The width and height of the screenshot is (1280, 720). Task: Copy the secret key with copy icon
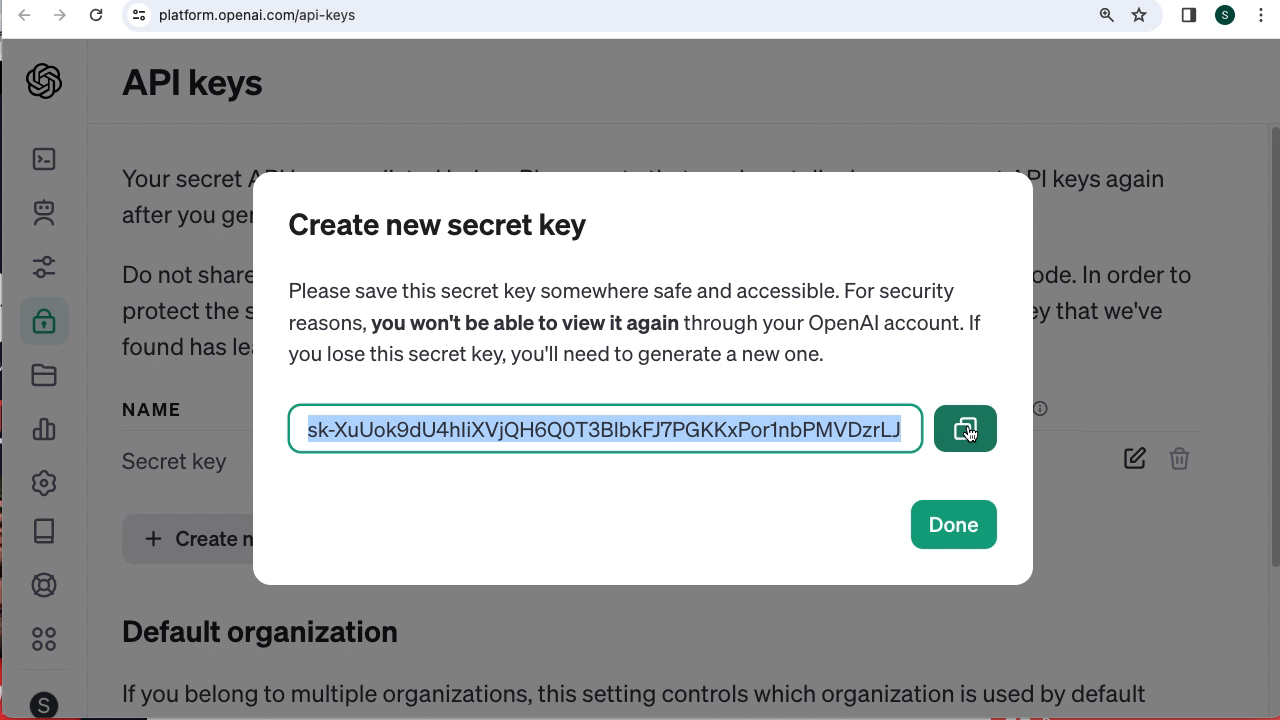click(x=965, y=429)
